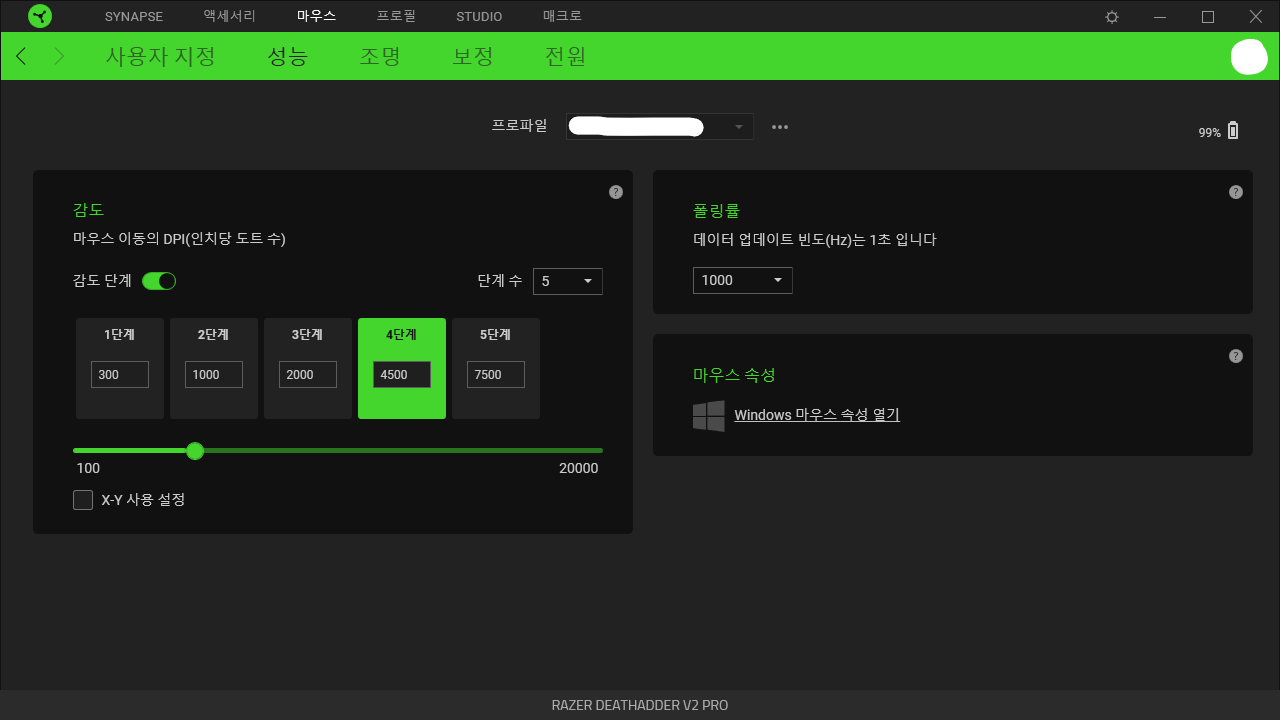Open the 전원 subtab

[565, 56]
